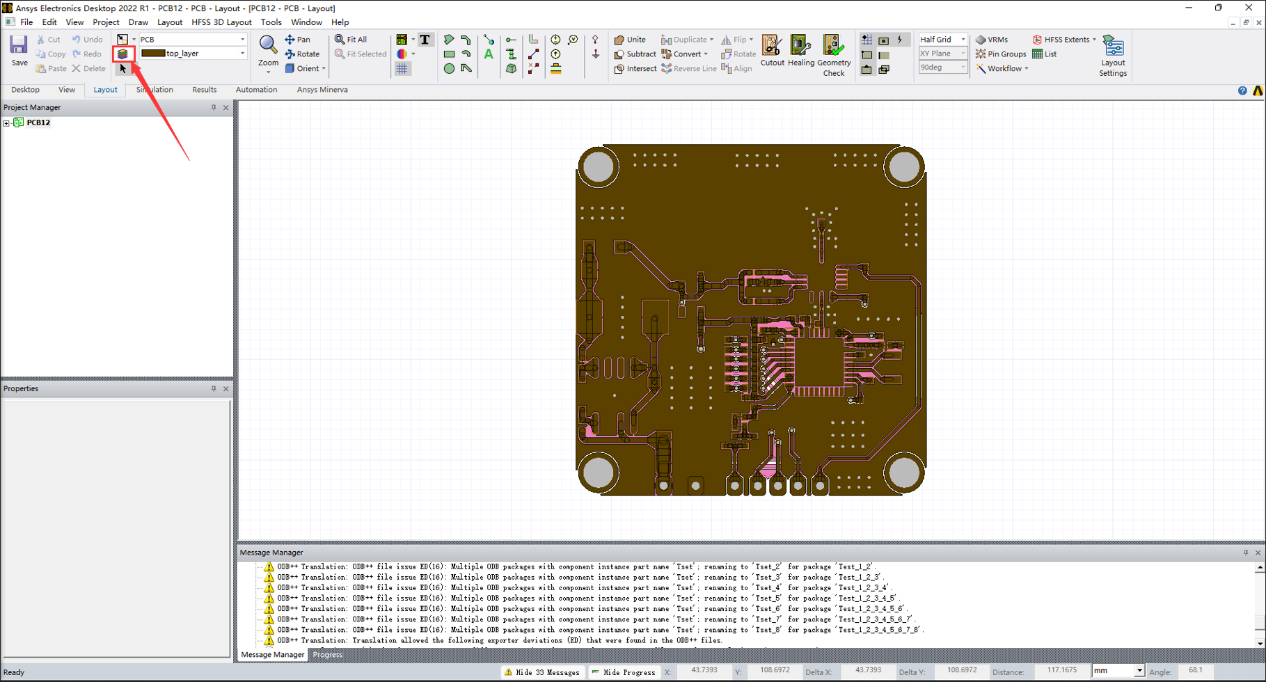Close the Project Manager panel
This screenshot has width=1266, height=682.
coord(225,108)
